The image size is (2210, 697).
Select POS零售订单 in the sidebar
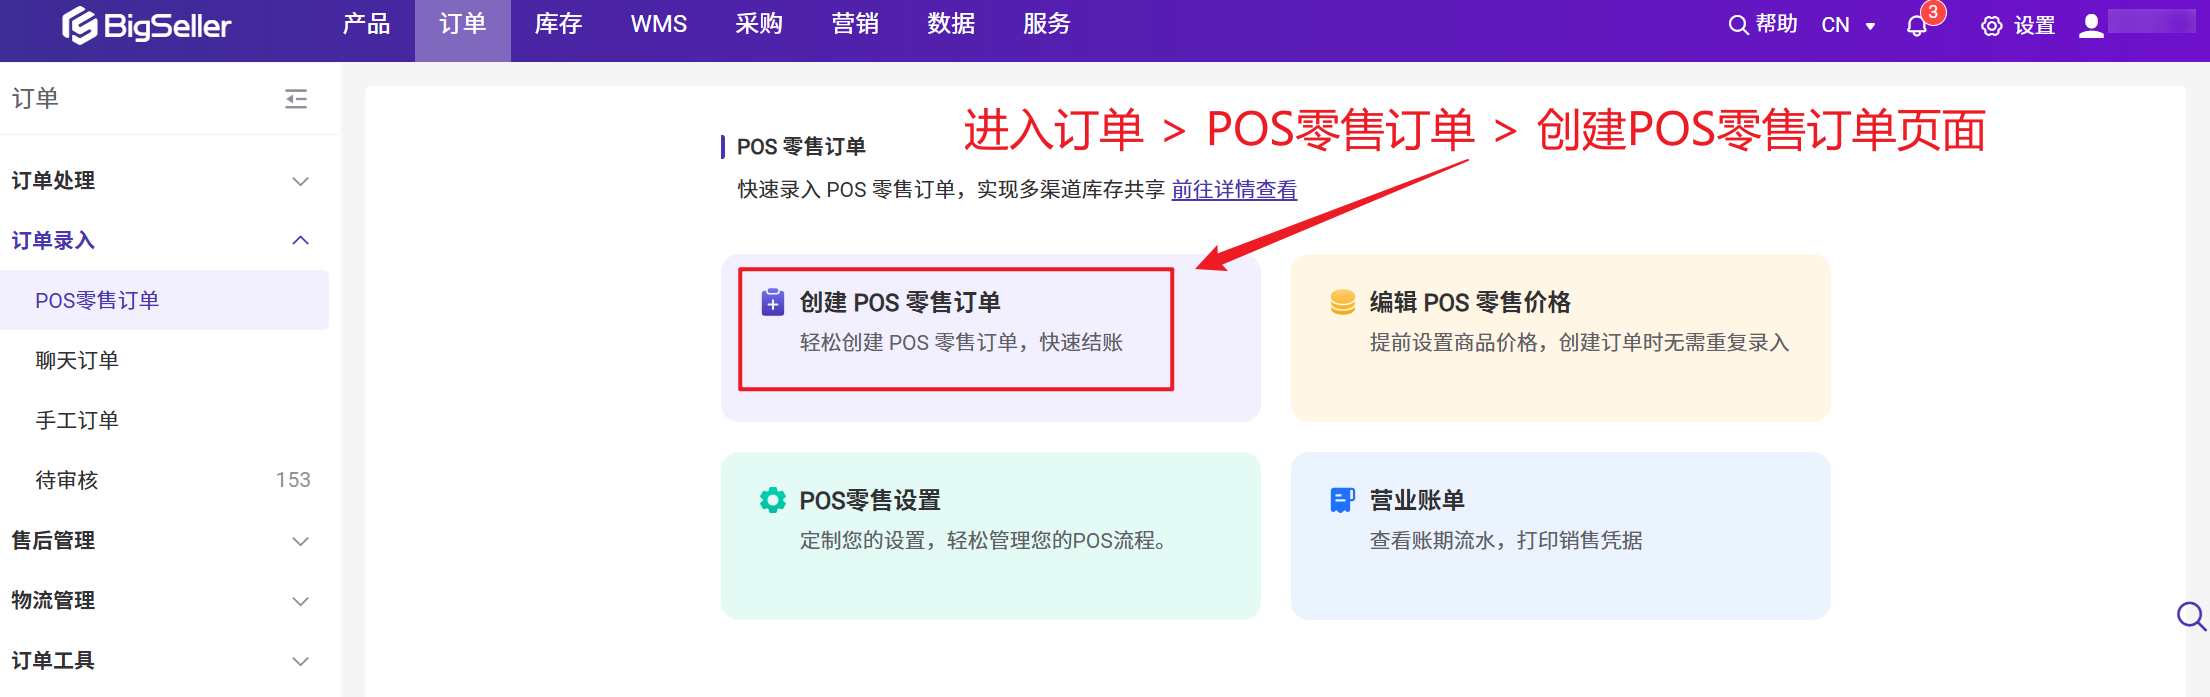[164, 300]
